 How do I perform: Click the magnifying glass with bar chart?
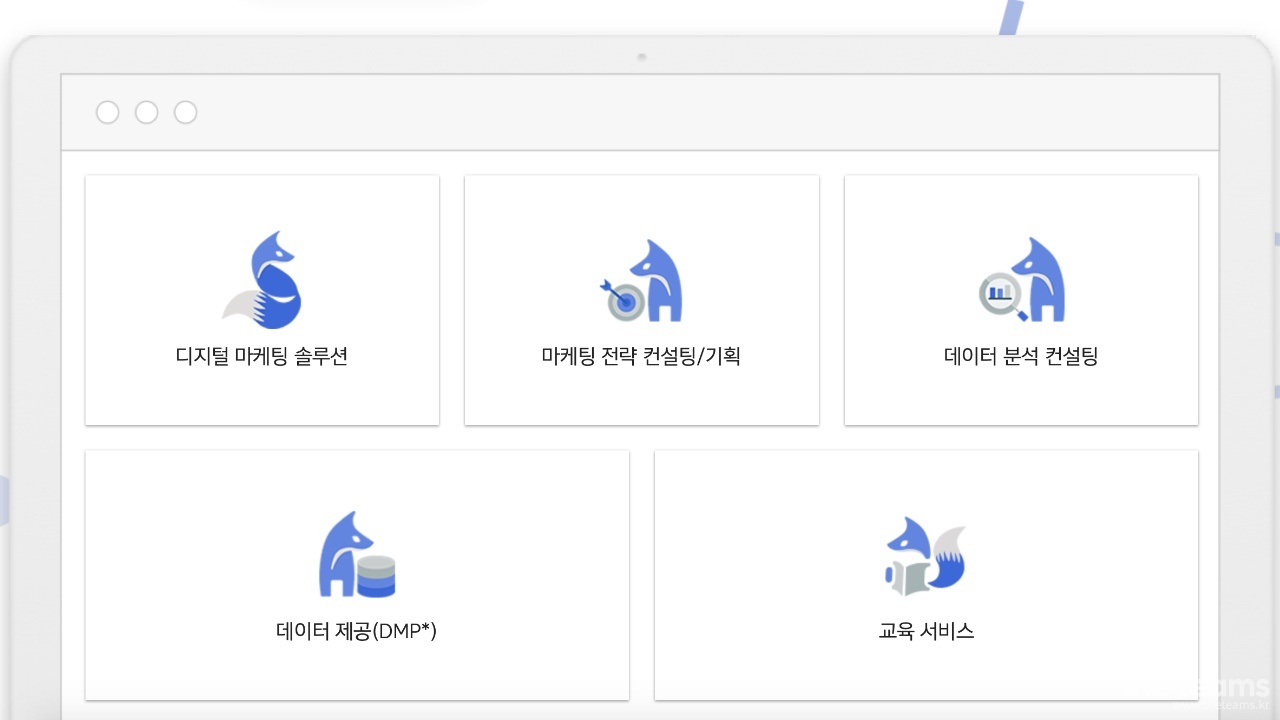(1000, 295)
